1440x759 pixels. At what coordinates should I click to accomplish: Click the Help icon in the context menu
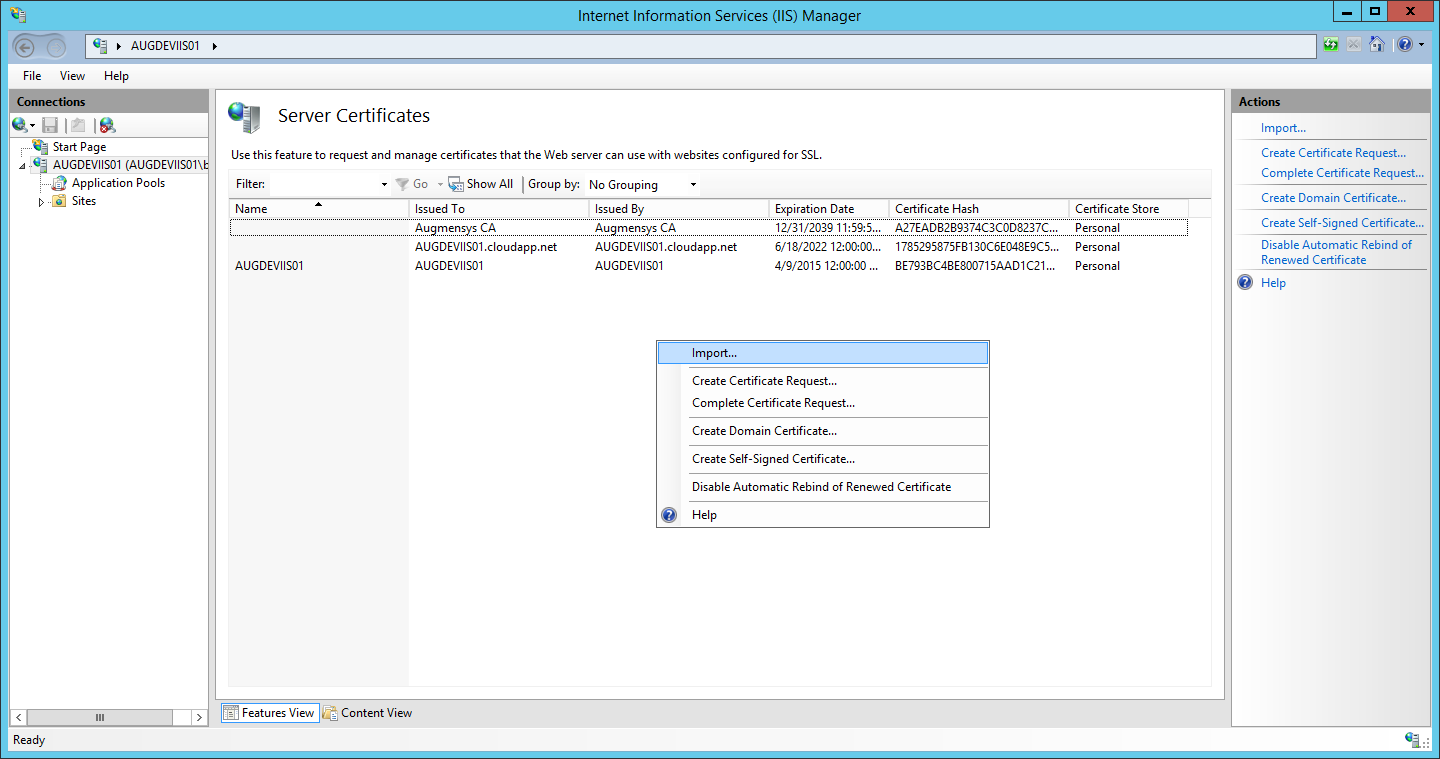pos(670,515)
